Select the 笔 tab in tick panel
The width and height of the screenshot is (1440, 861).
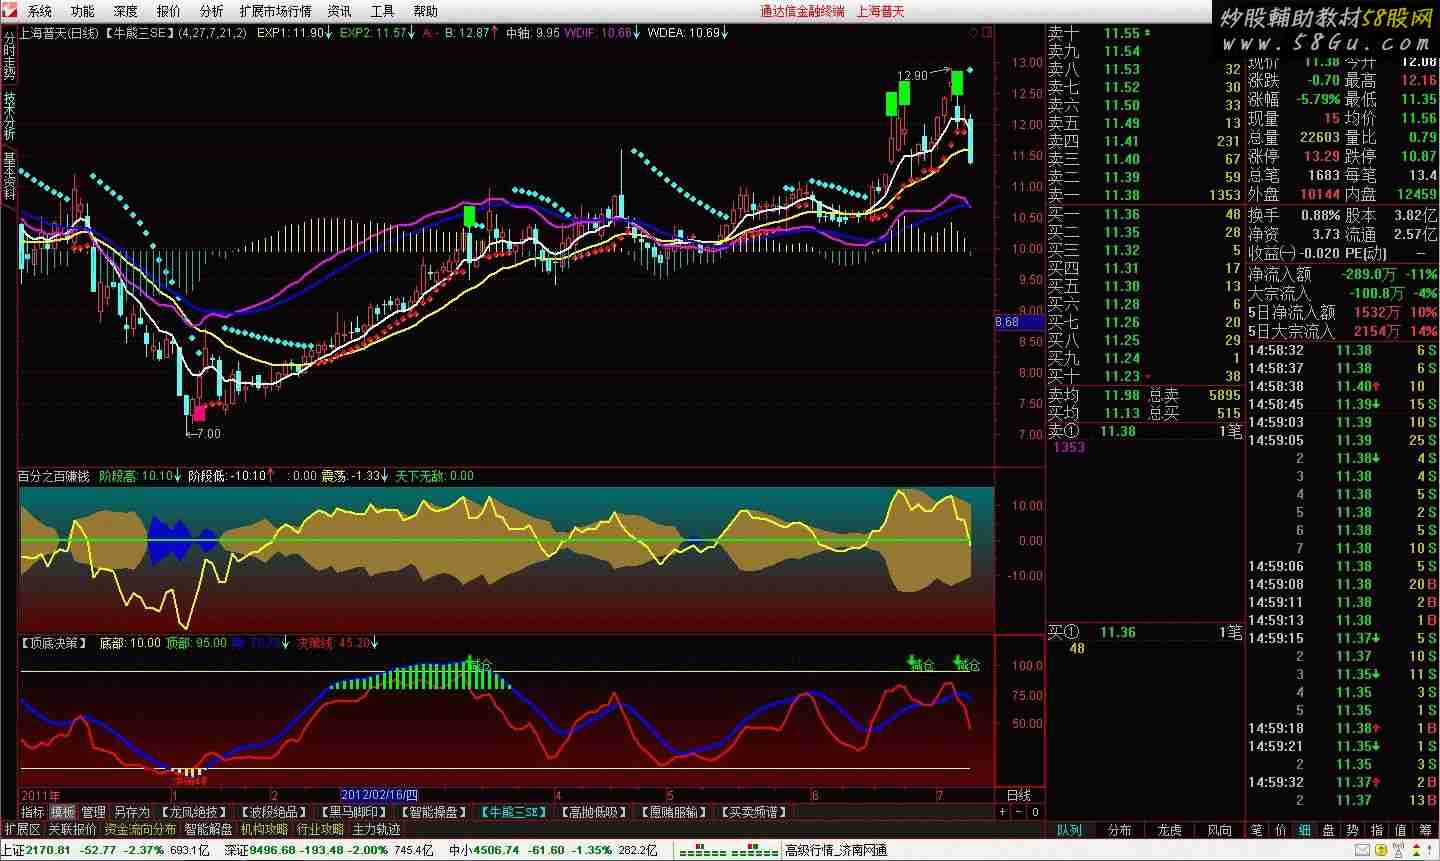click(x=1257, y=830)
